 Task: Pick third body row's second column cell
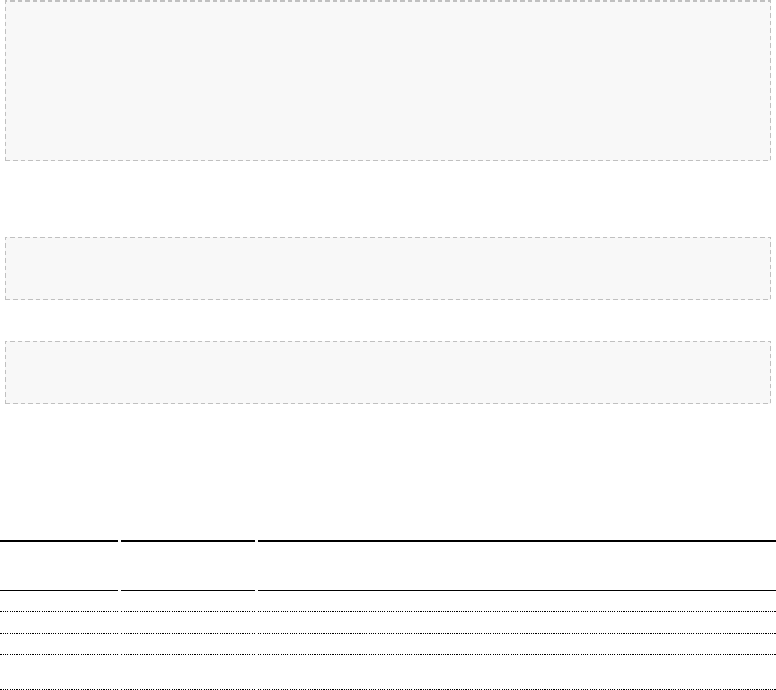(x=187, y=644)
